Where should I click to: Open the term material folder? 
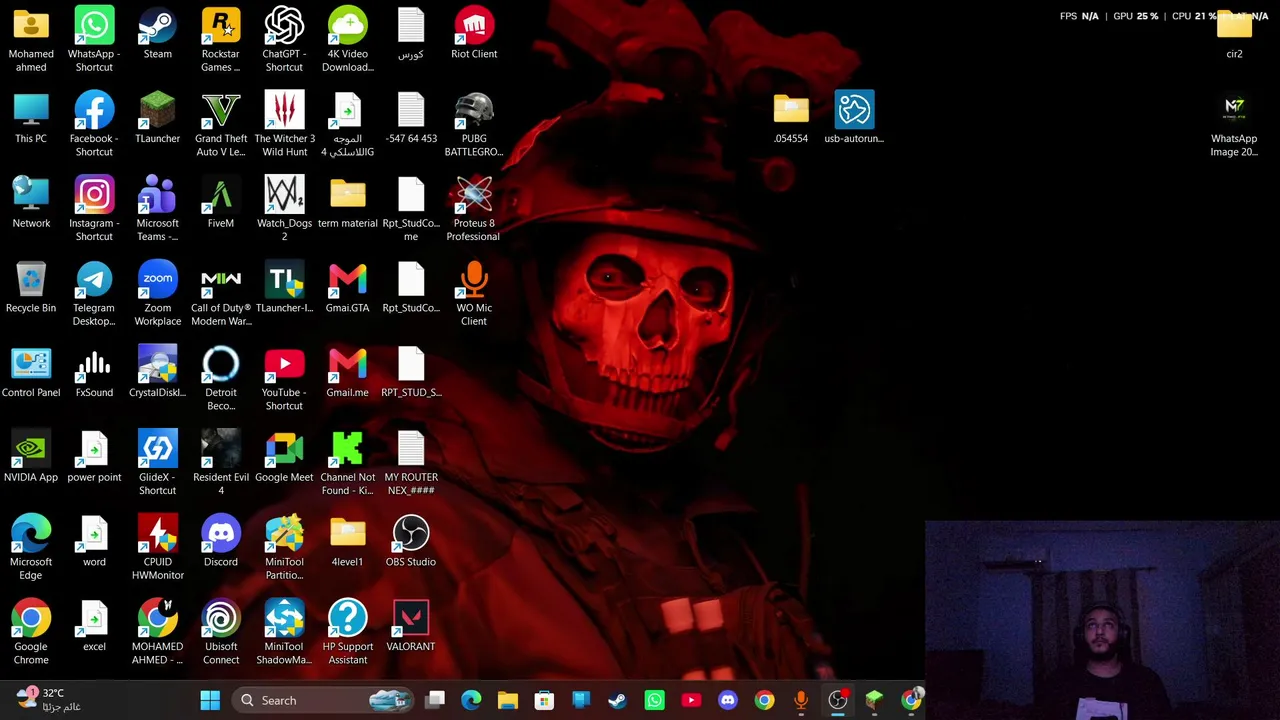pyautogui.click(x=347, y=203)
